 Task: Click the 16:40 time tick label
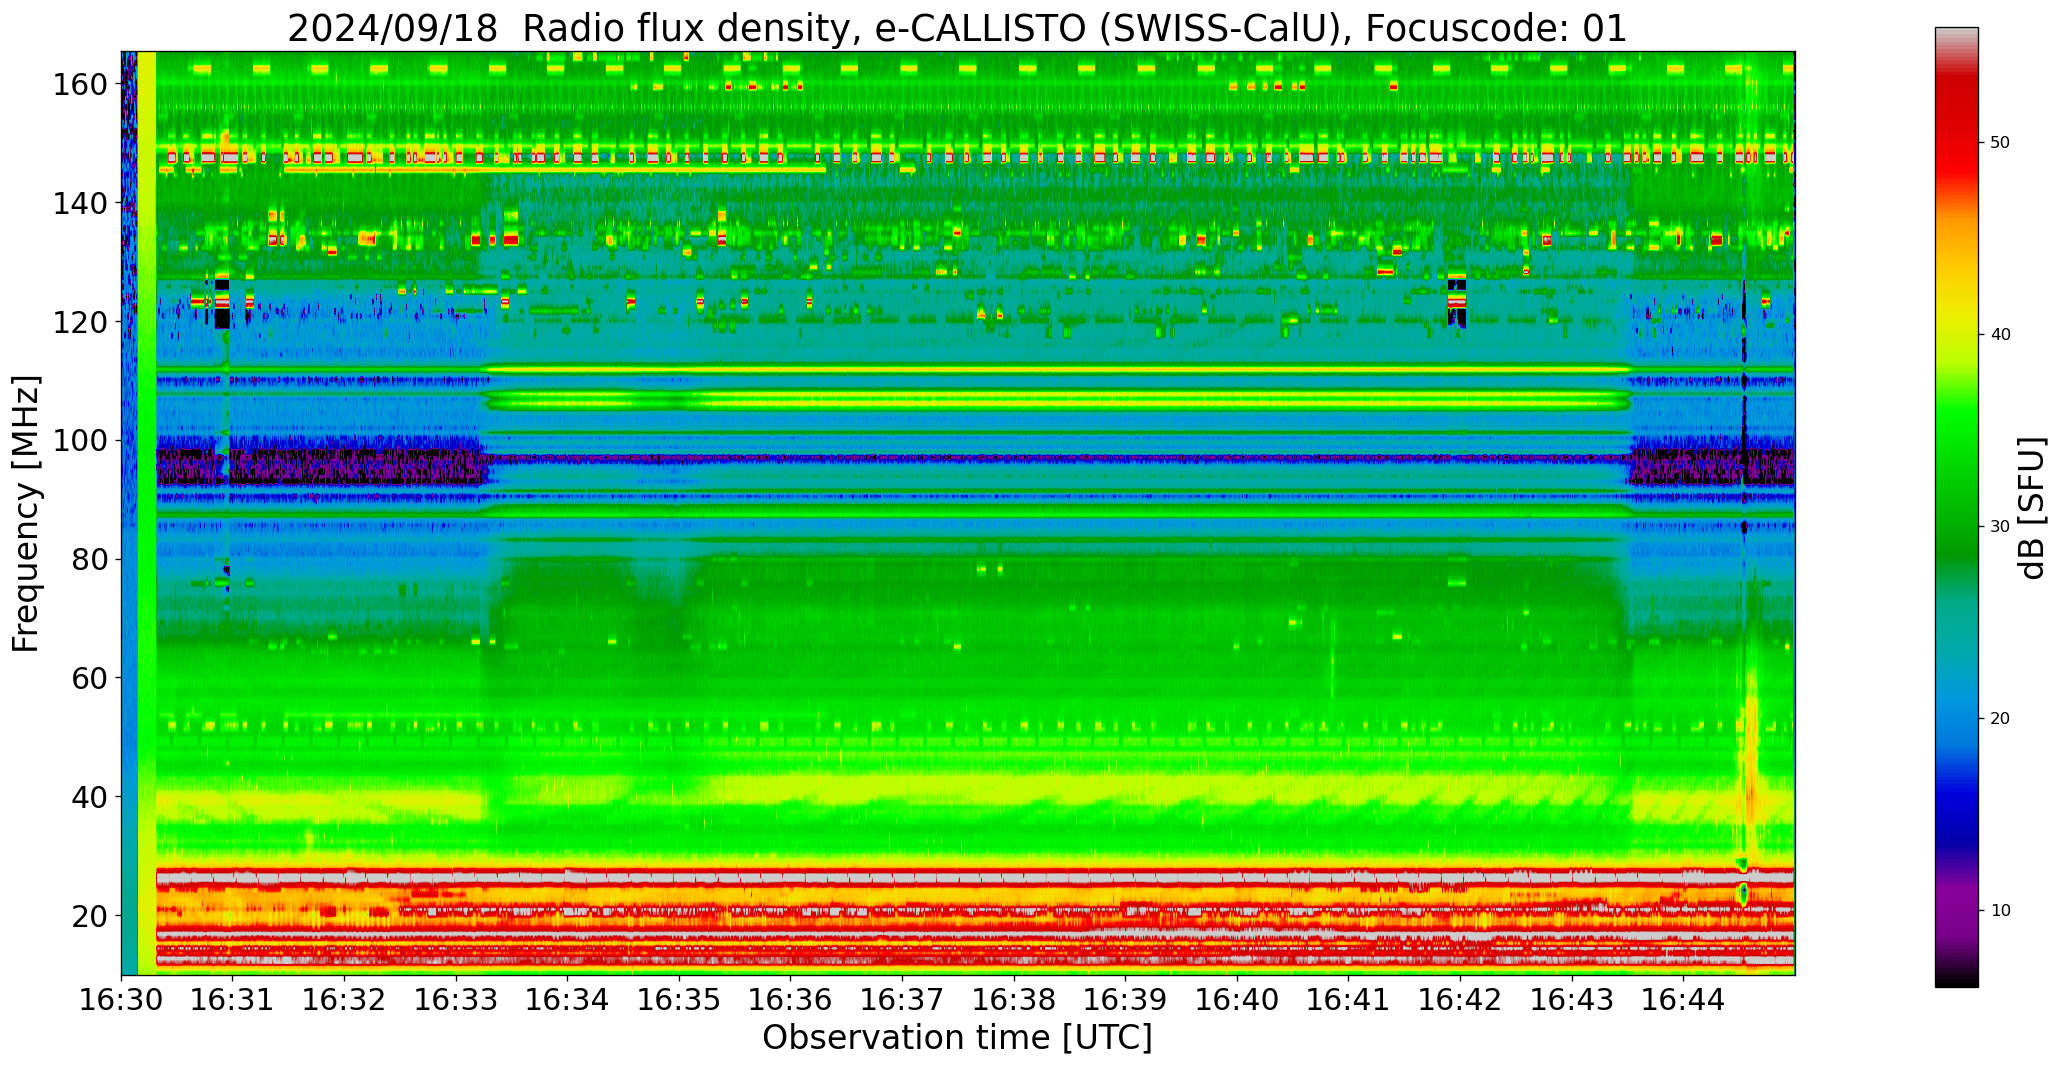(1237, 999)
